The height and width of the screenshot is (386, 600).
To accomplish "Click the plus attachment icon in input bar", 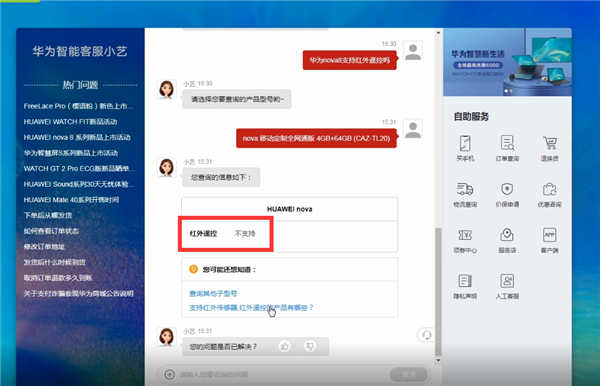I will click(170, 374).
